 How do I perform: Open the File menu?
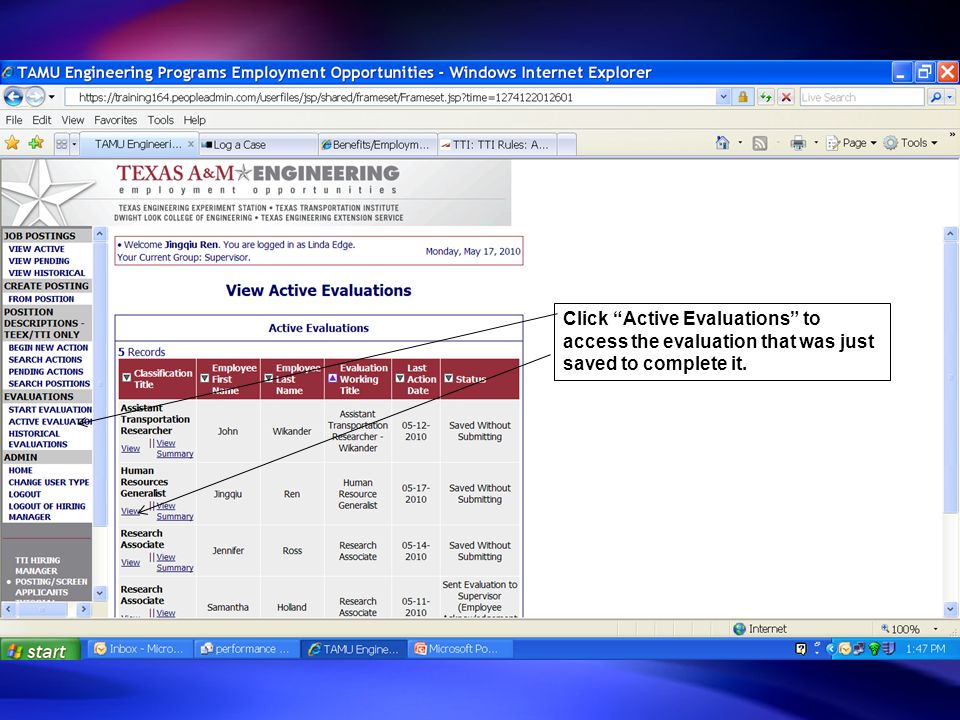coord(13,120)
